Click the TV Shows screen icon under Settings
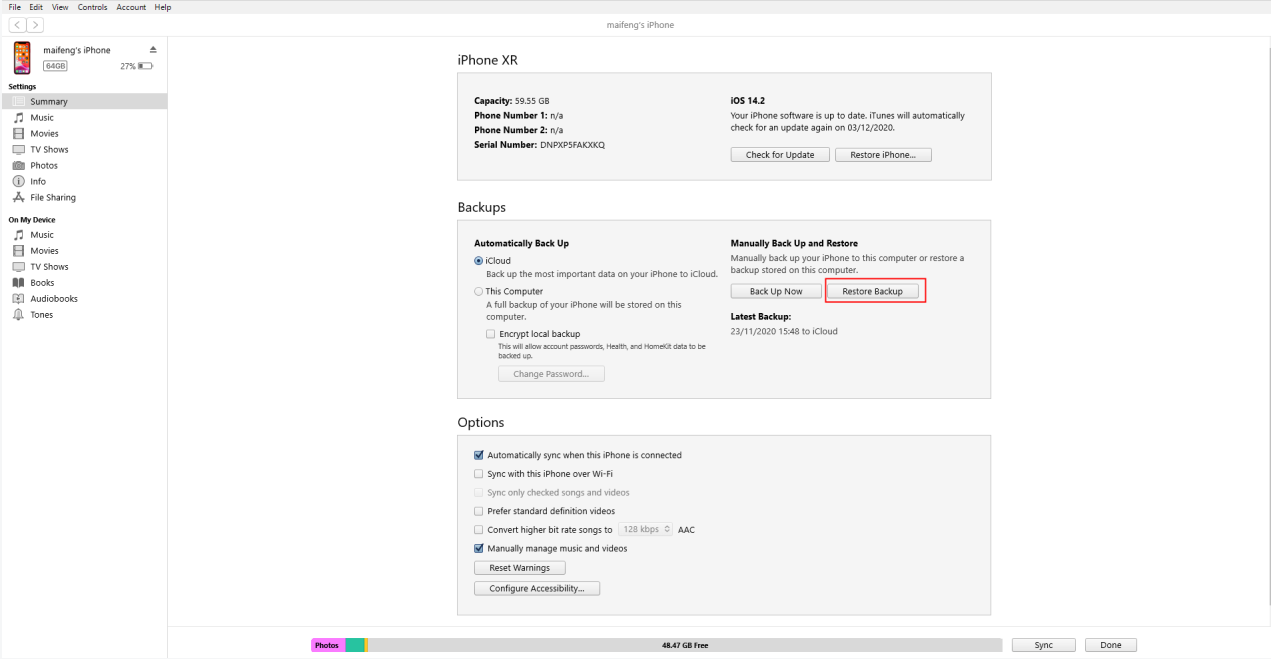This screenshot has width=1271, height=659. click(x=18, y=150)
